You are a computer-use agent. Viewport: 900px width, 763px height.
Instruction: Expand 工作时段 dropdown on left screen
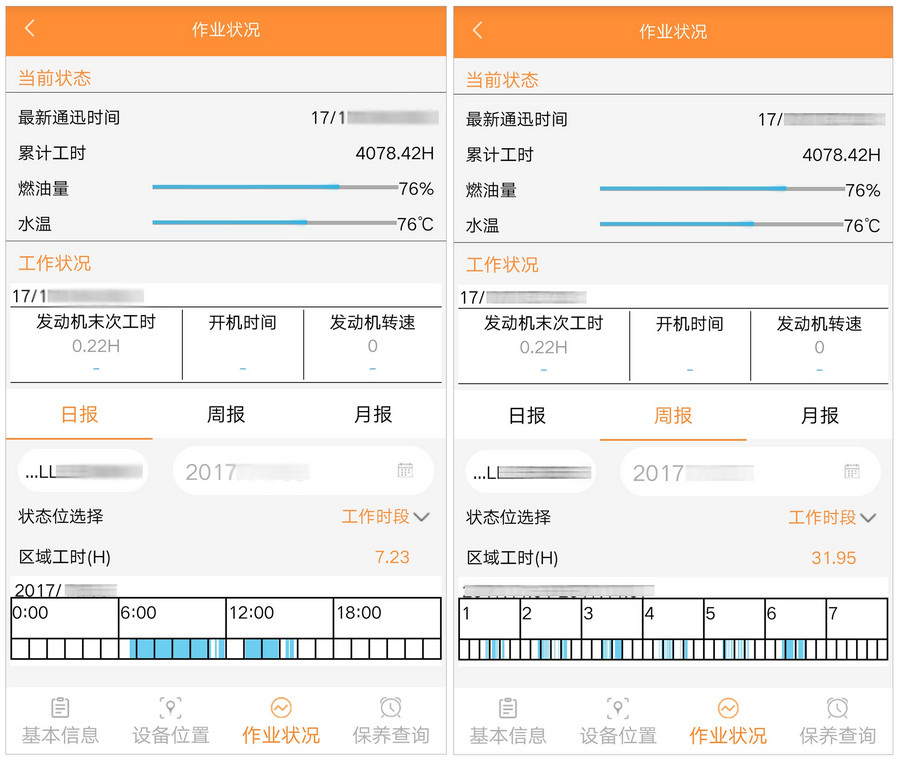point(386,517)
